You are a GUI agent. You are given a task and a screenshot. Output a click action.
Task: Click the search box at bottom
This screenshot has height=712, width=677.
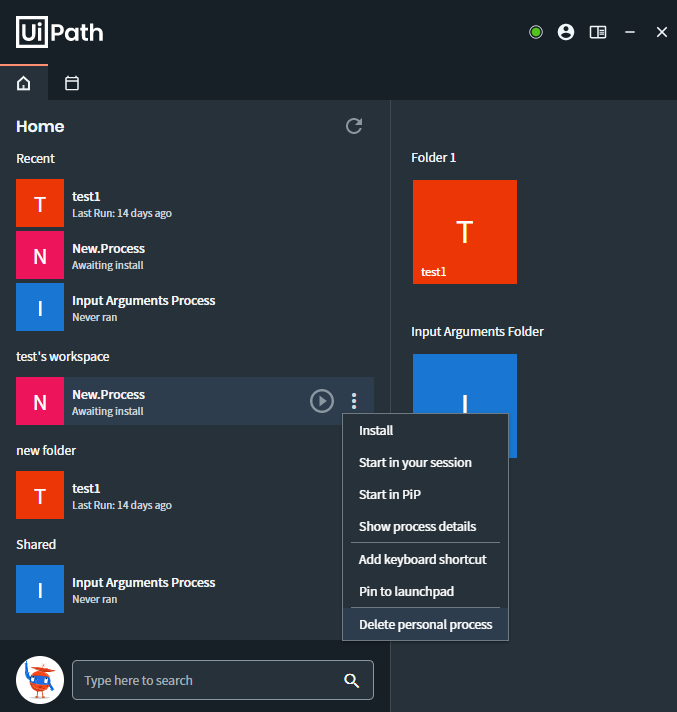(x=222, y=680)
